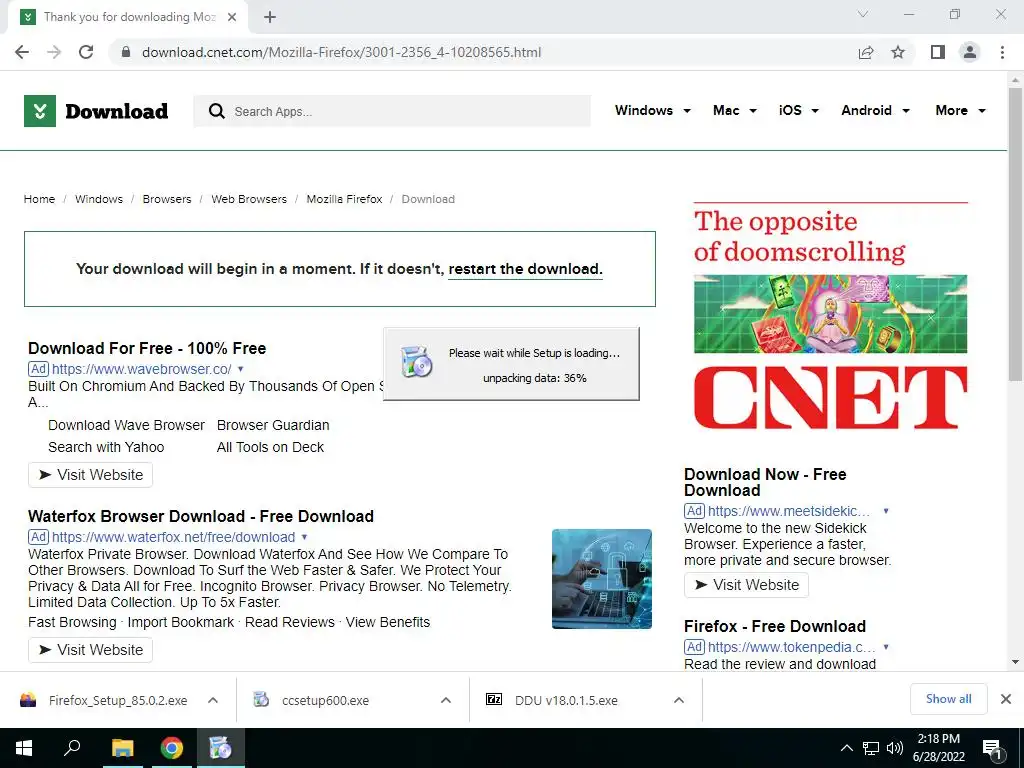Click the padlock site info icon

[x=126, y=52]
